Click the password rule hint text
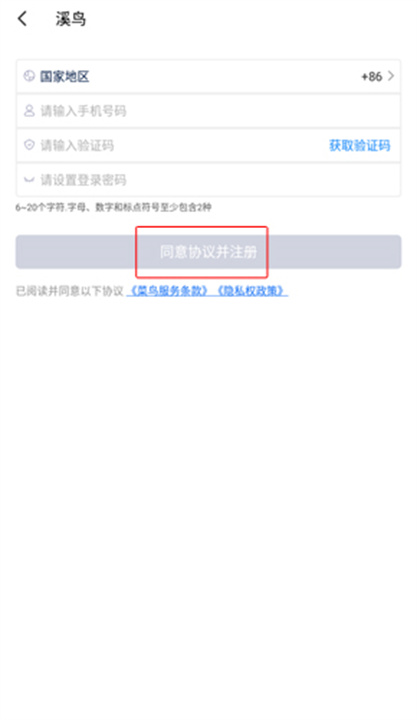Screen dimensions: 417x720 pyautogui.click(x=113, y=208)
